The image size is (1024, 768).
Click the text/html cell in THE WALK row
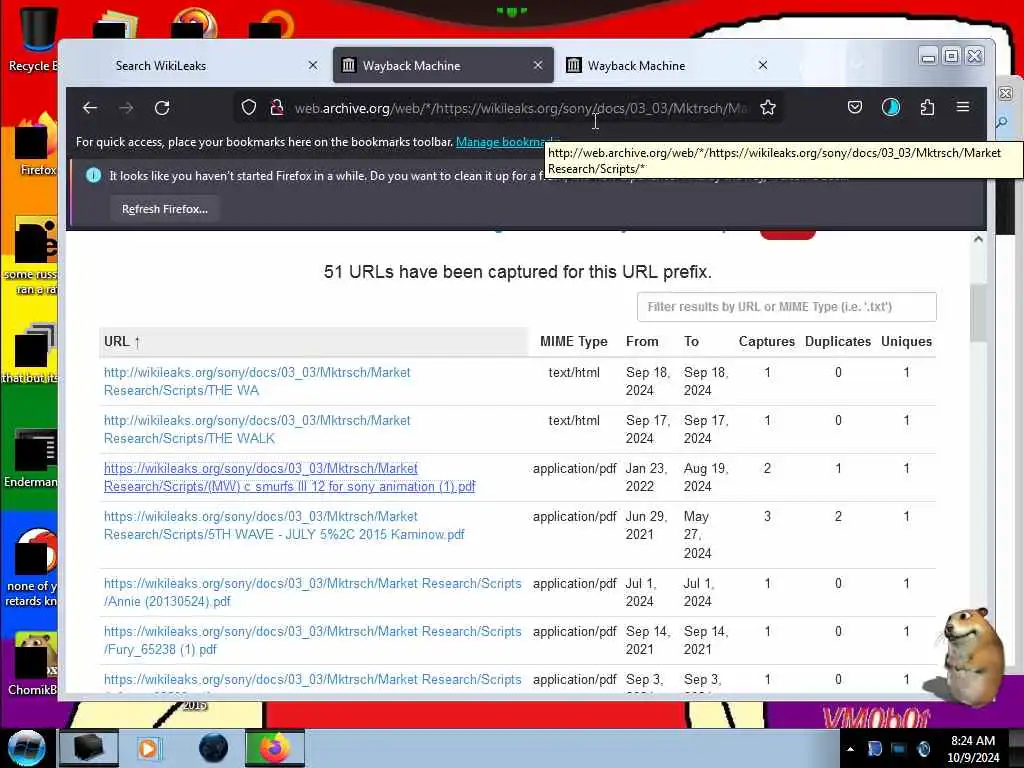click(574, 421)
